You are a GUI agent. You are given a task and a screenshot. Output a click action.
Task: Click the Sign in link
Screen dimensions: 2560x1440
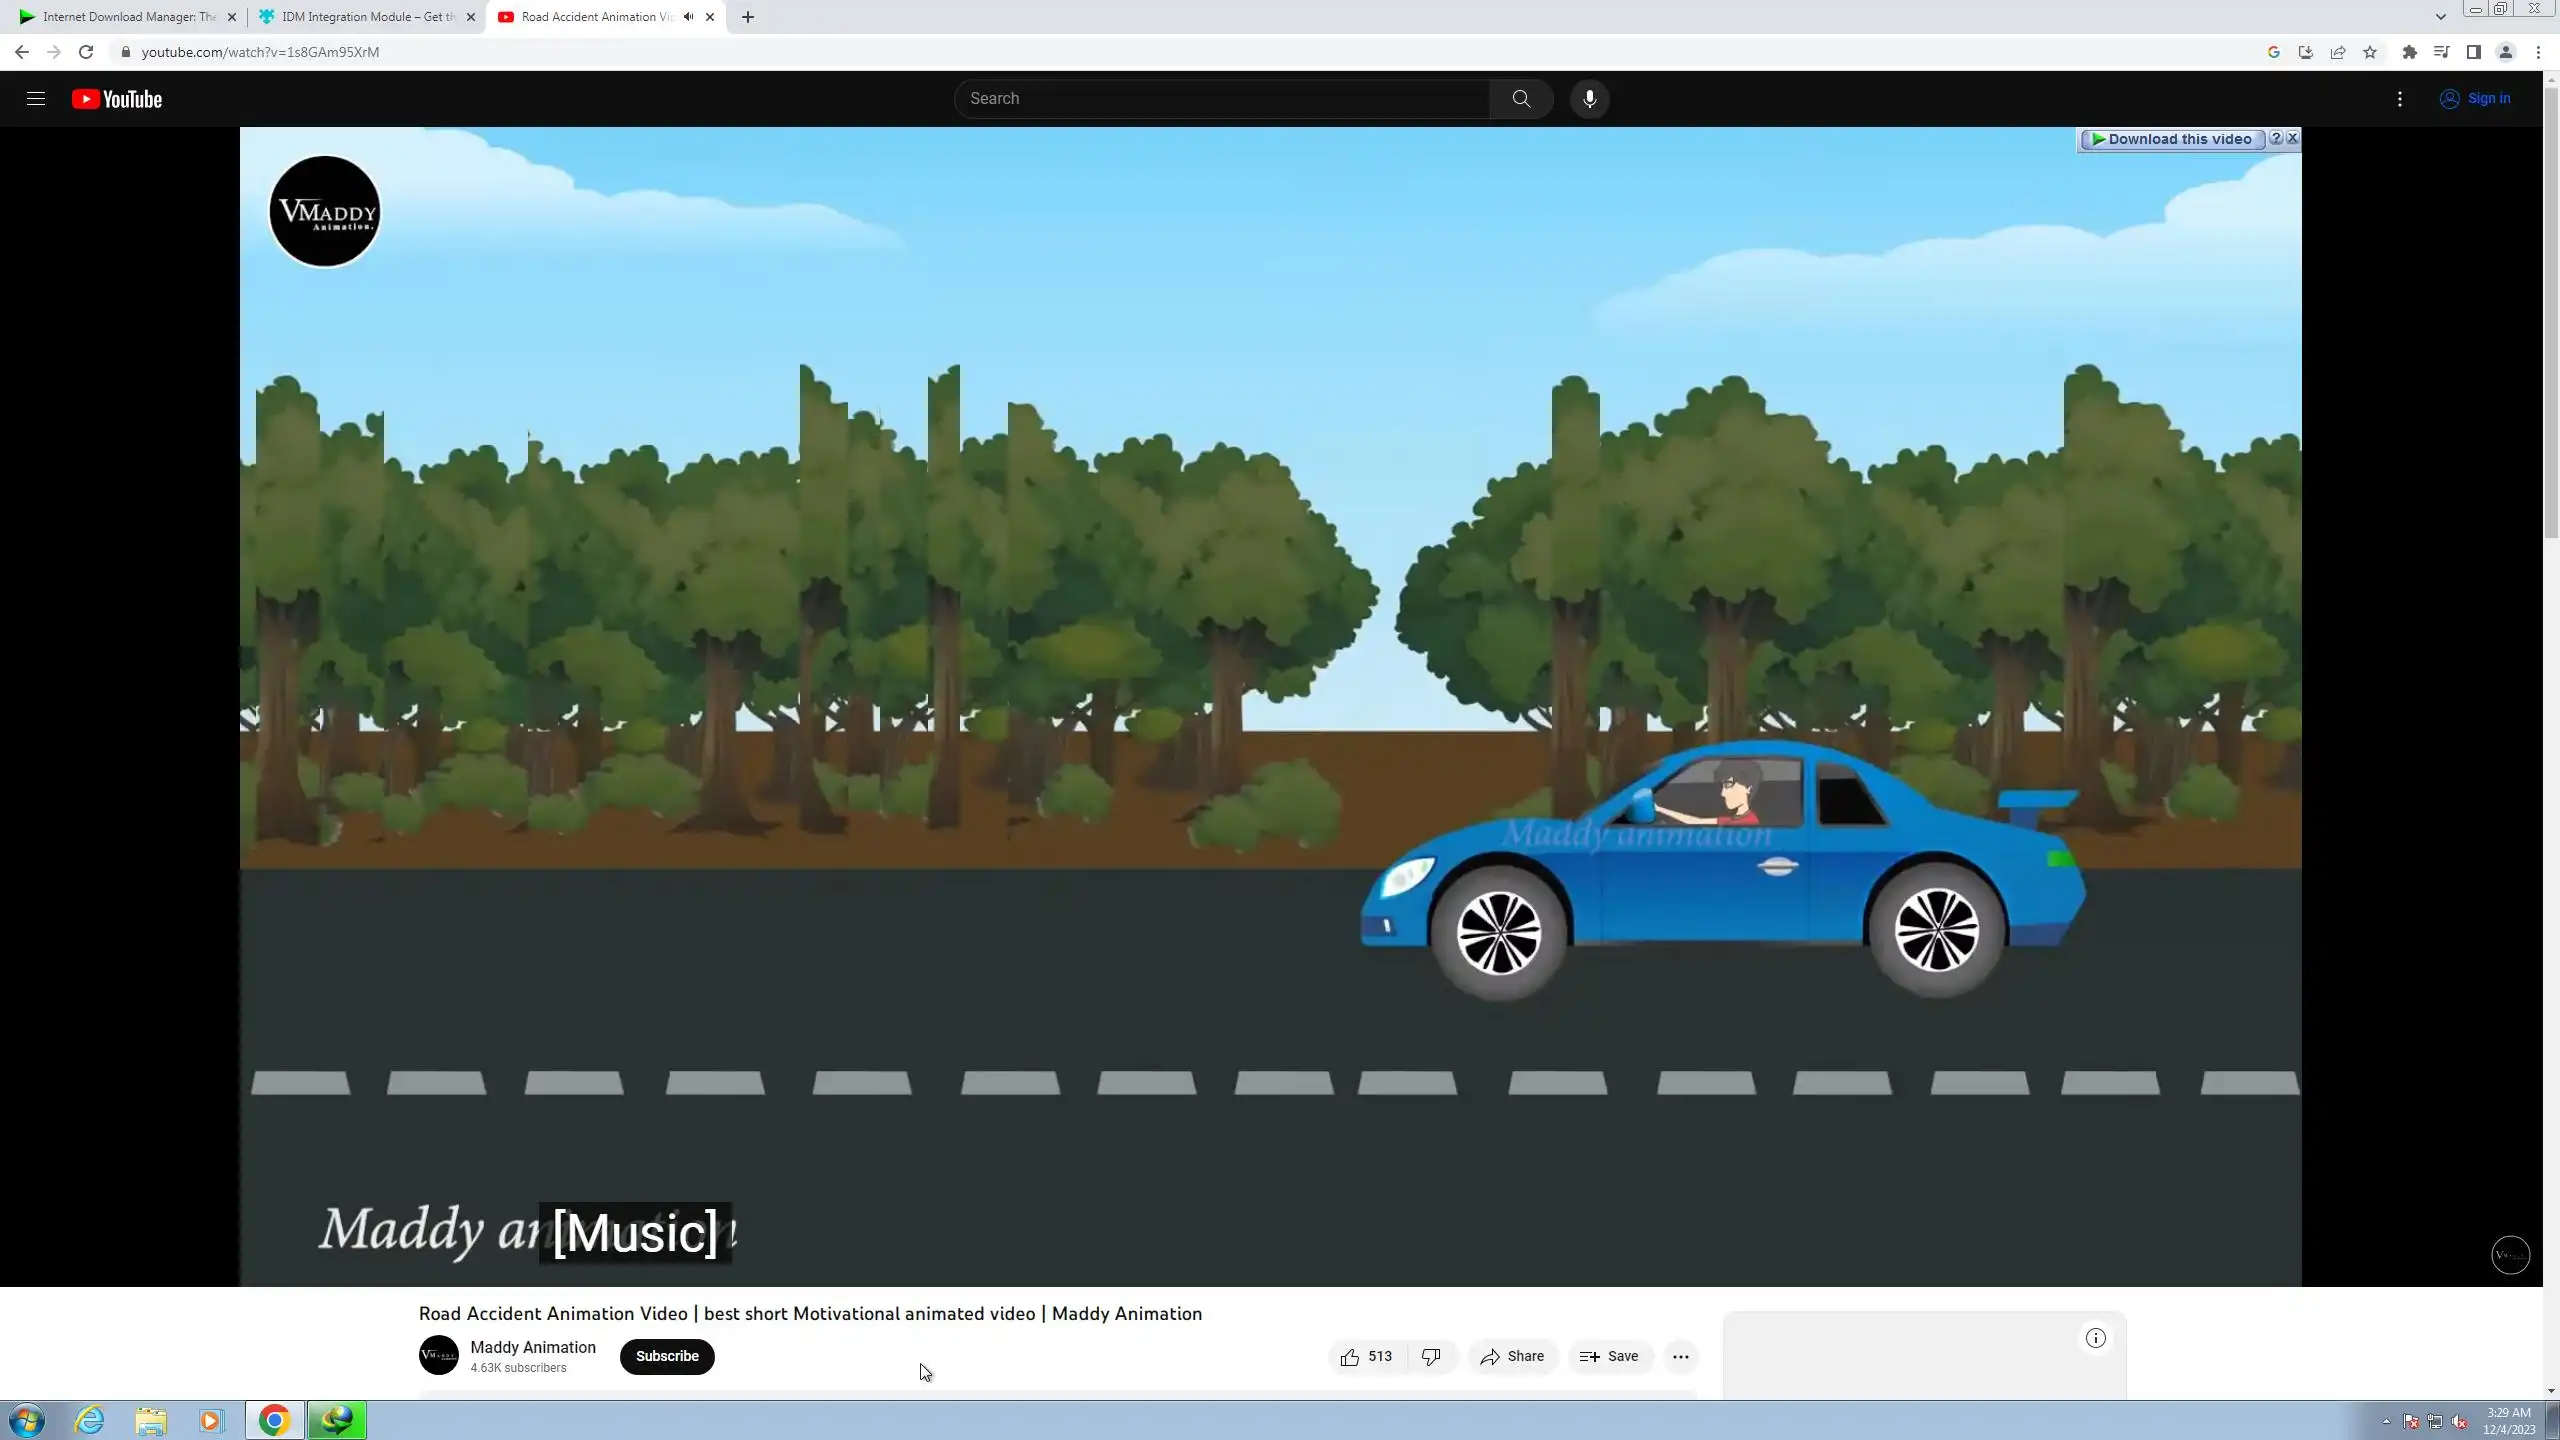pos(2476,99)
